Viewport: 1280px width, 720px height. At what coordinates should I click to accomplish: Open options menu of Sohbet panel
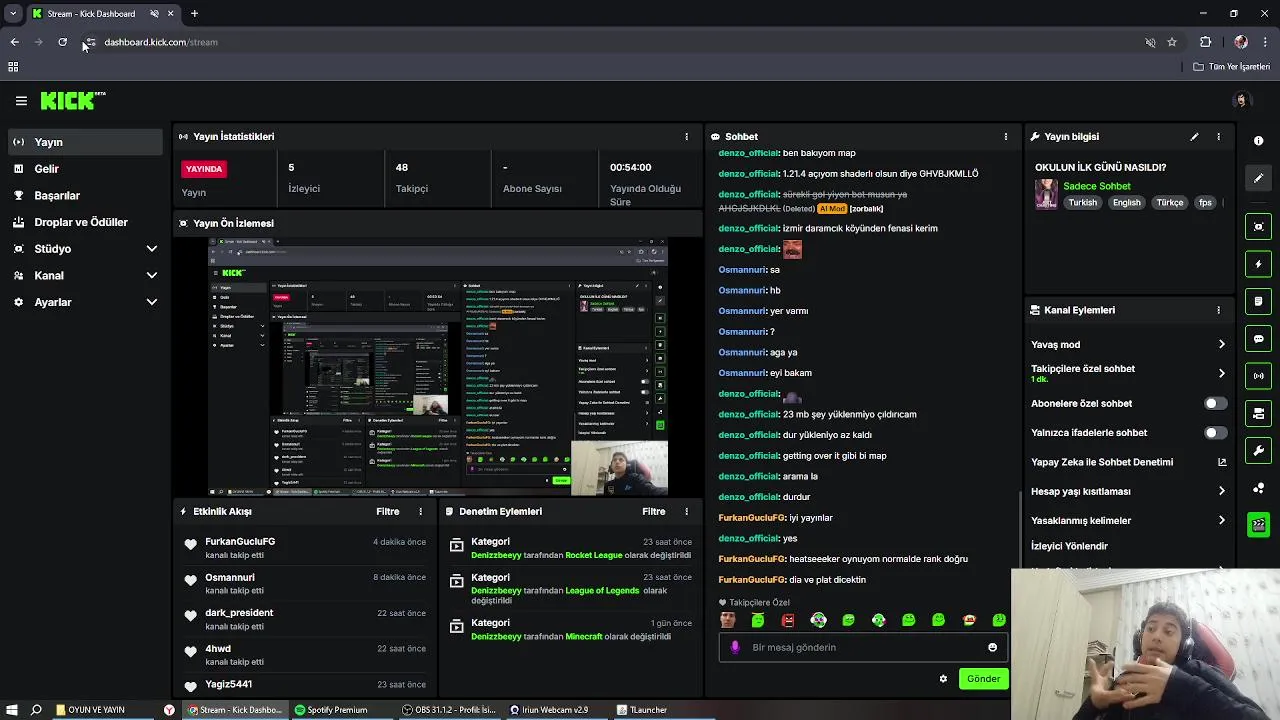pyautogui.click(x=1006, y=136)
